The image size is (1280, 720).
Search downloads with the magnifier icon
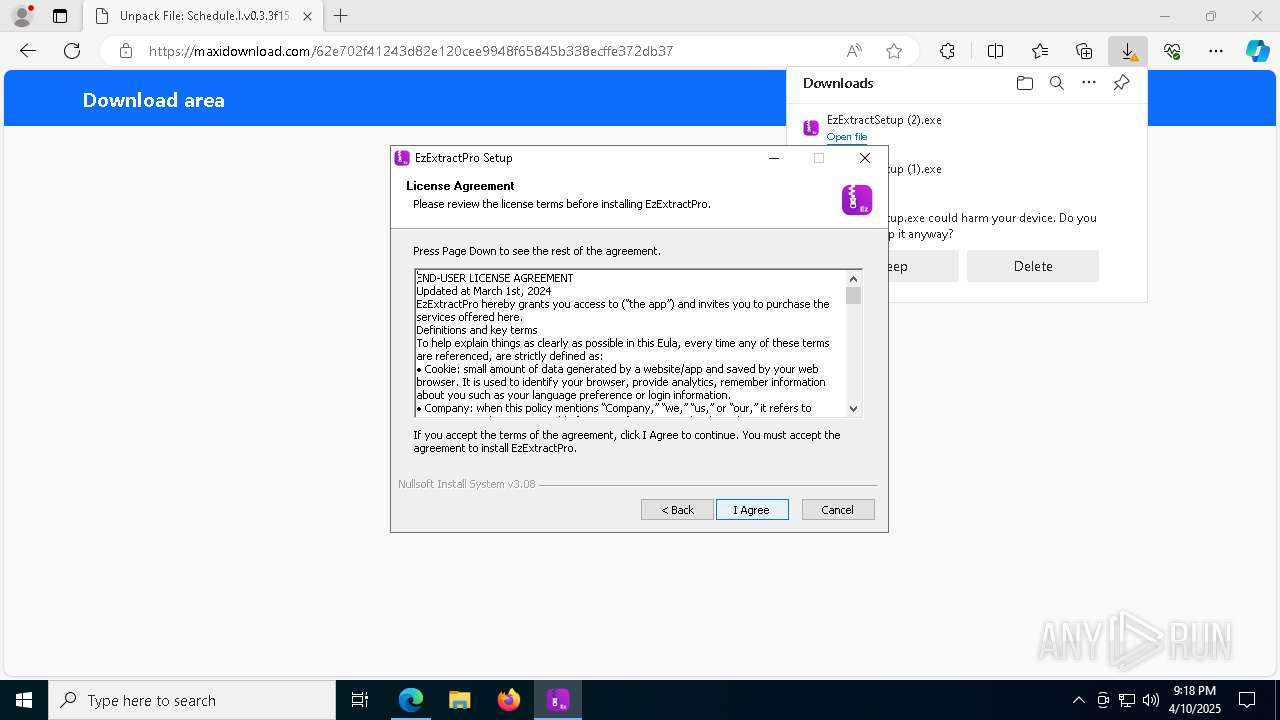coord(1057,83)
